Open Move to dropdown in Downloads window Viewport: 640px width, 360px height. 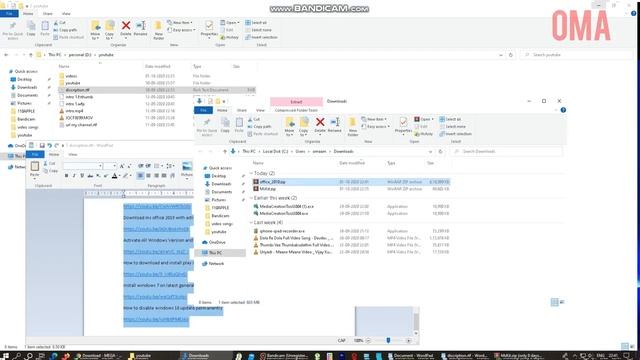289,127
